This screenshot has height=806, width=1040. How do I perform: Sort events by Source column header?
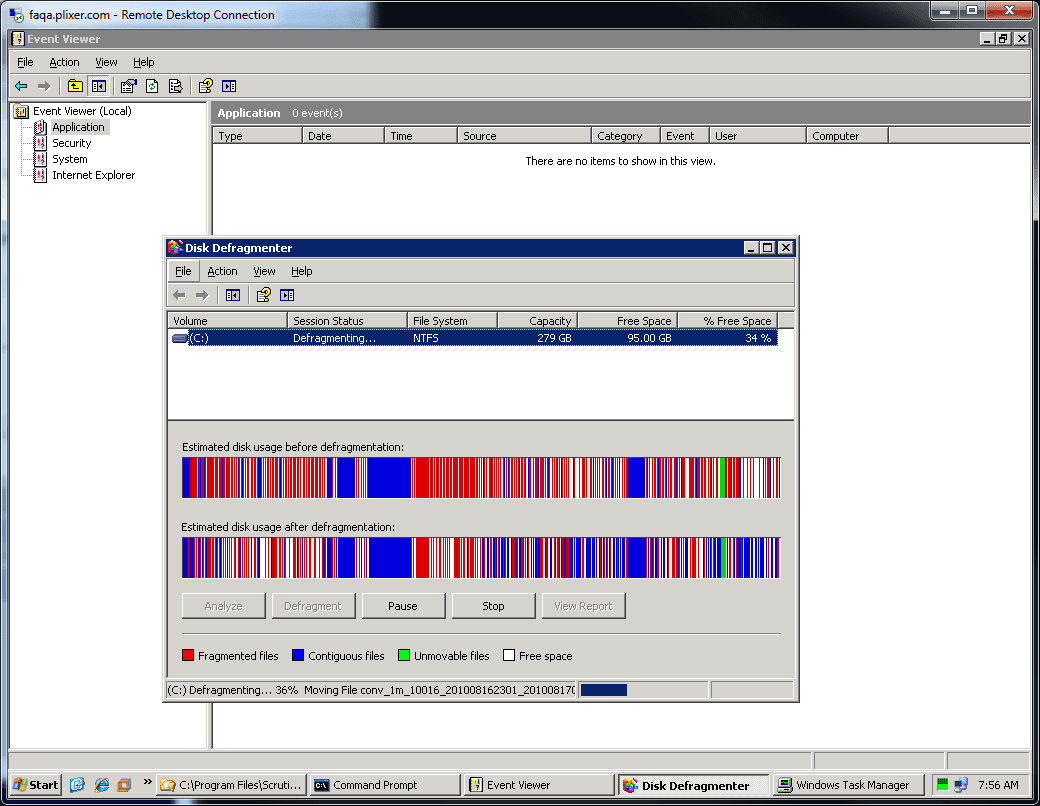[x=524, y=136]
